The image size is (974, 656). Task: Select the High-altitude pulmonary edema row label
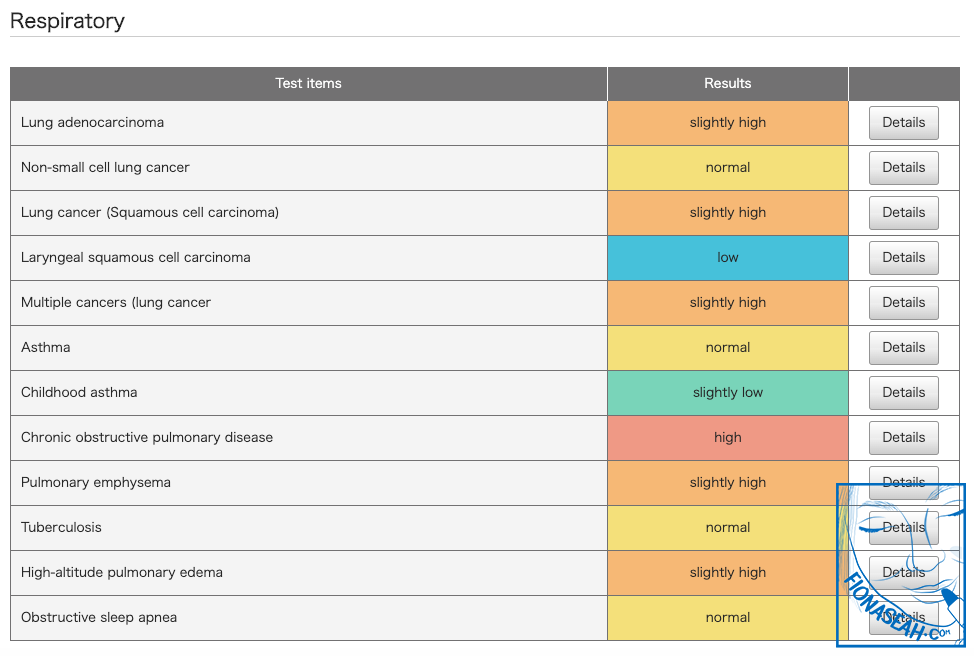(x=122, y=573)
